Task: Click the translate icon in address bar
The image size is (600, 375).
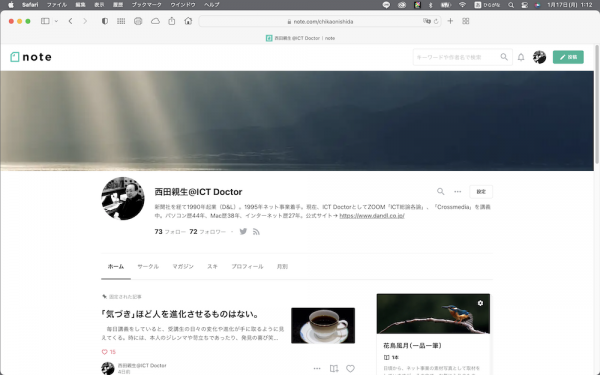Action: tap(427, 21)
